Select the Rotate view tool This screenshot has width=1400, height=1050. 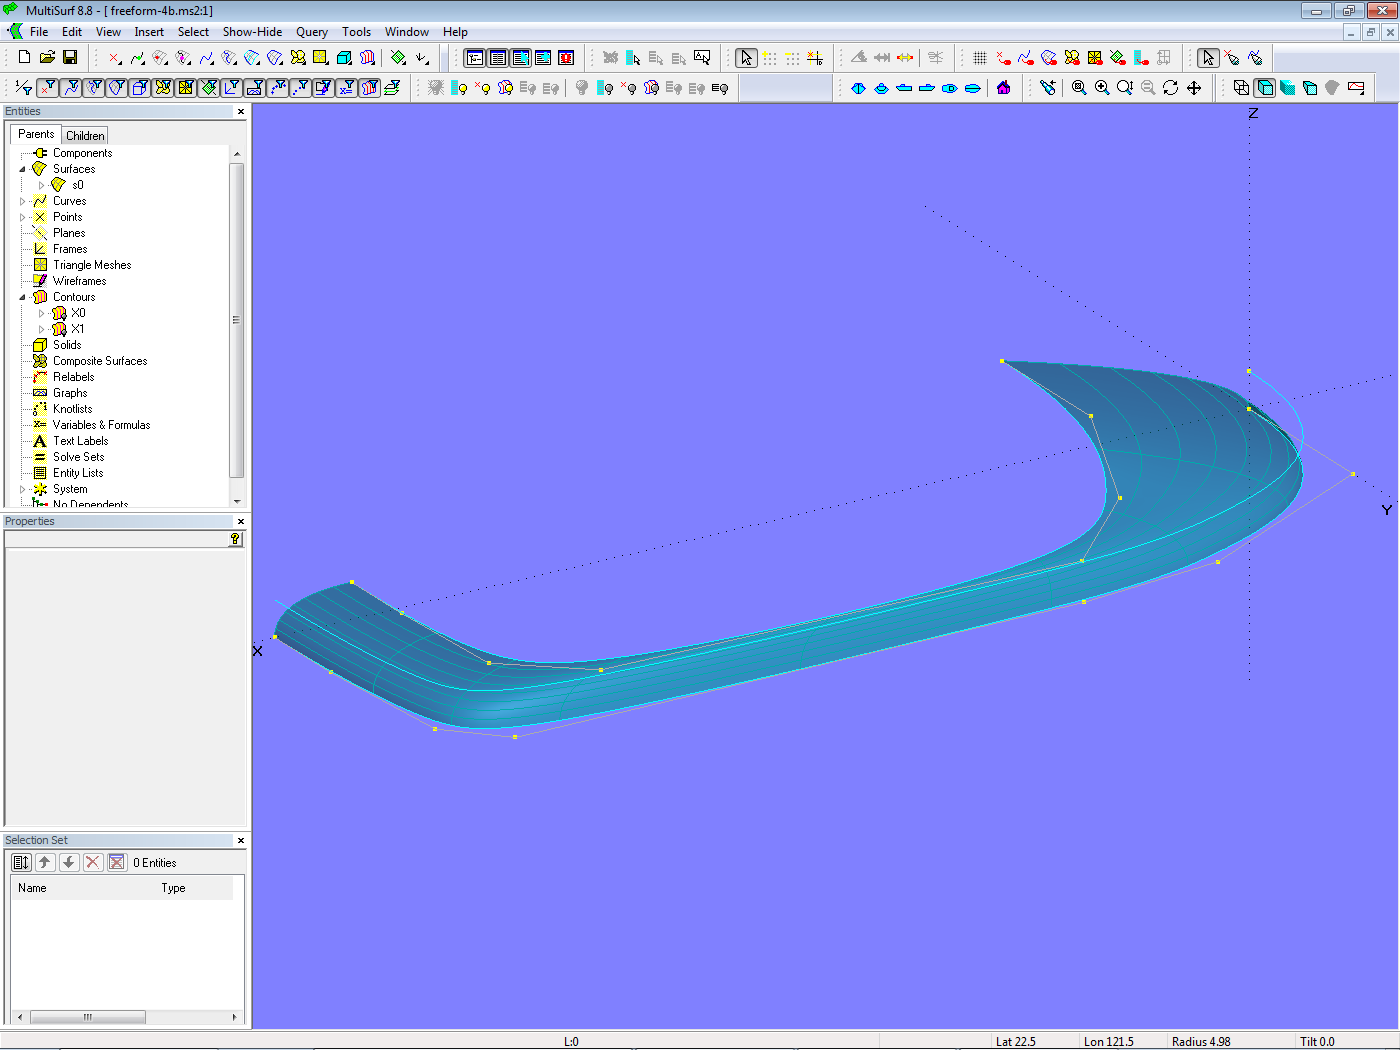click(x=1171, y=88)
